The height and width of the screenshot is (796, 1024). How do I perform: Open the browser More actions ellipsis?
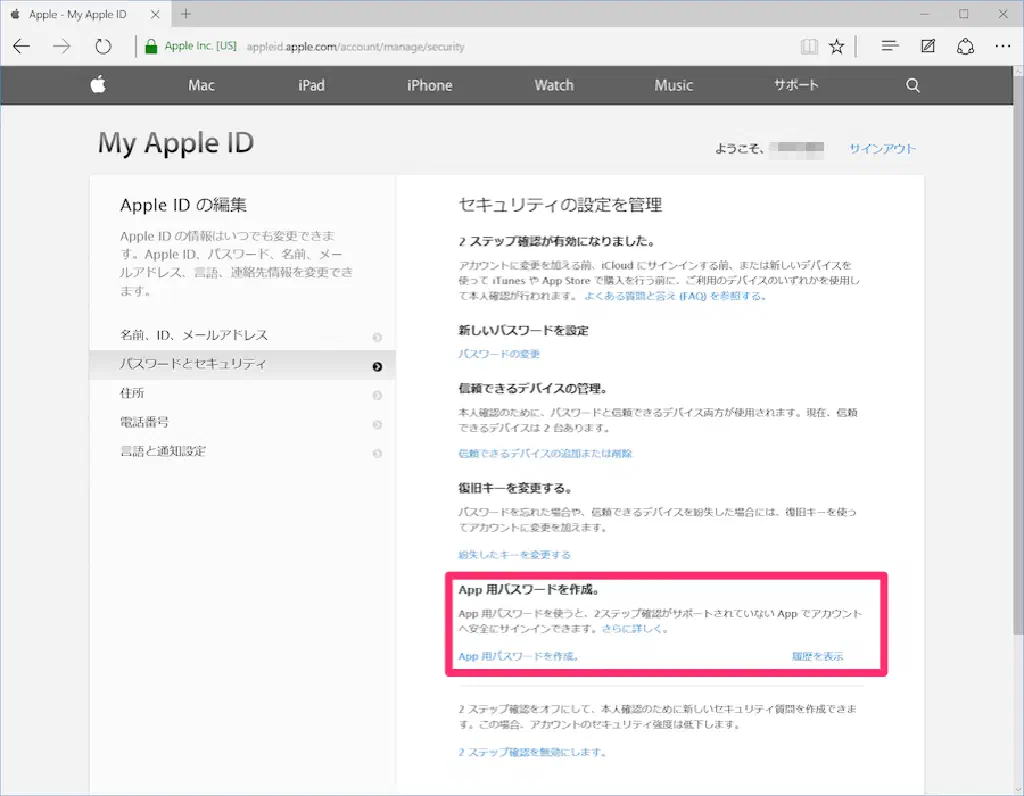point(1003,46)
